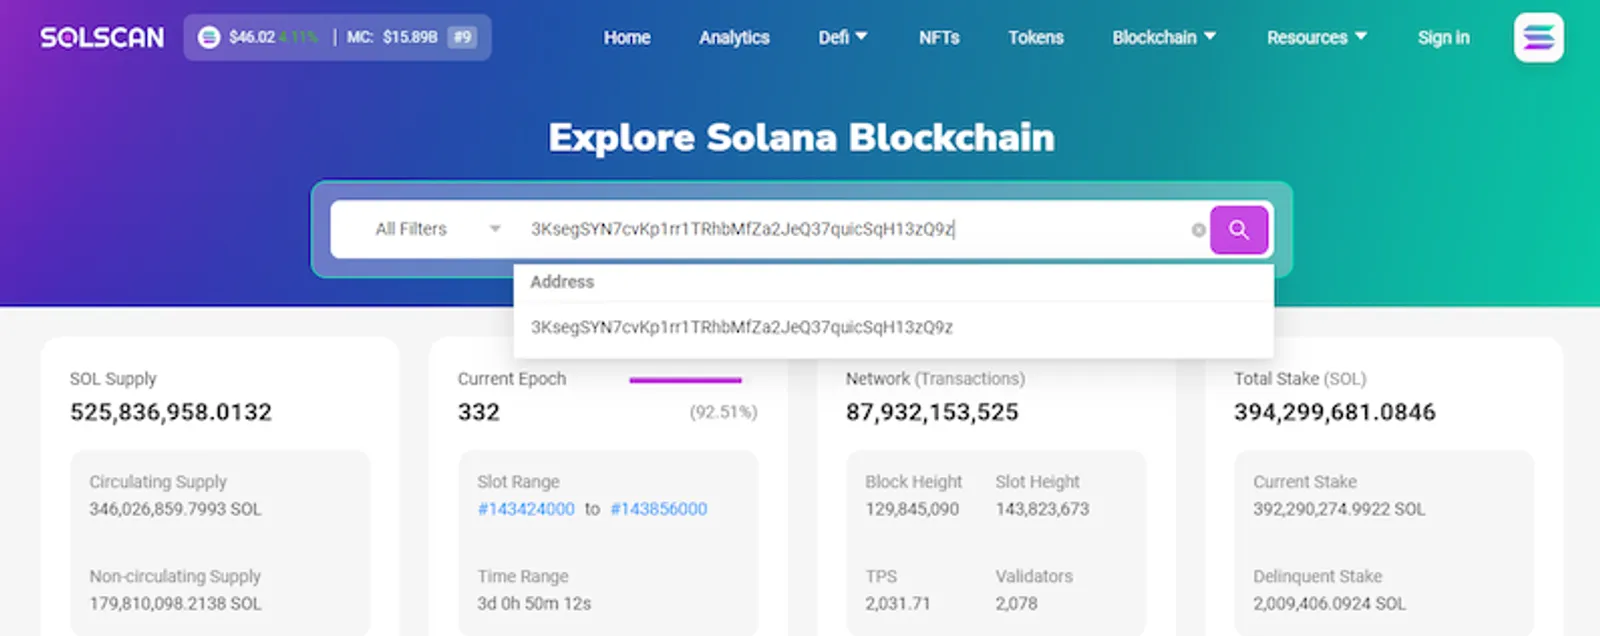This screenshot has width=1600, height=636.
Task: Open slot #143856000 link
Action: [x=658, y=509]
